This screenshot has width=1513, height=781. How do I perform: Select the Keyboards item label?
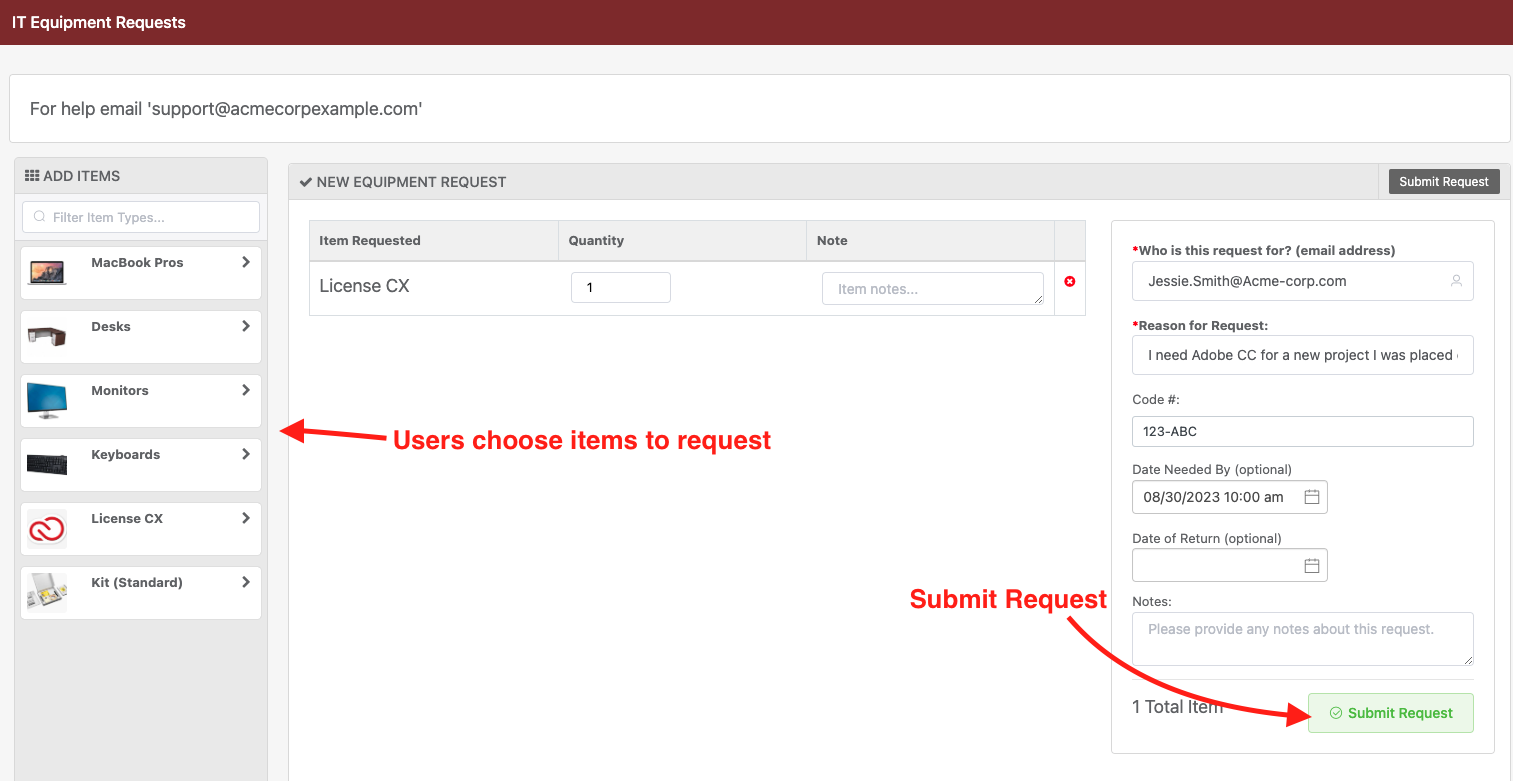click(125, 454)
